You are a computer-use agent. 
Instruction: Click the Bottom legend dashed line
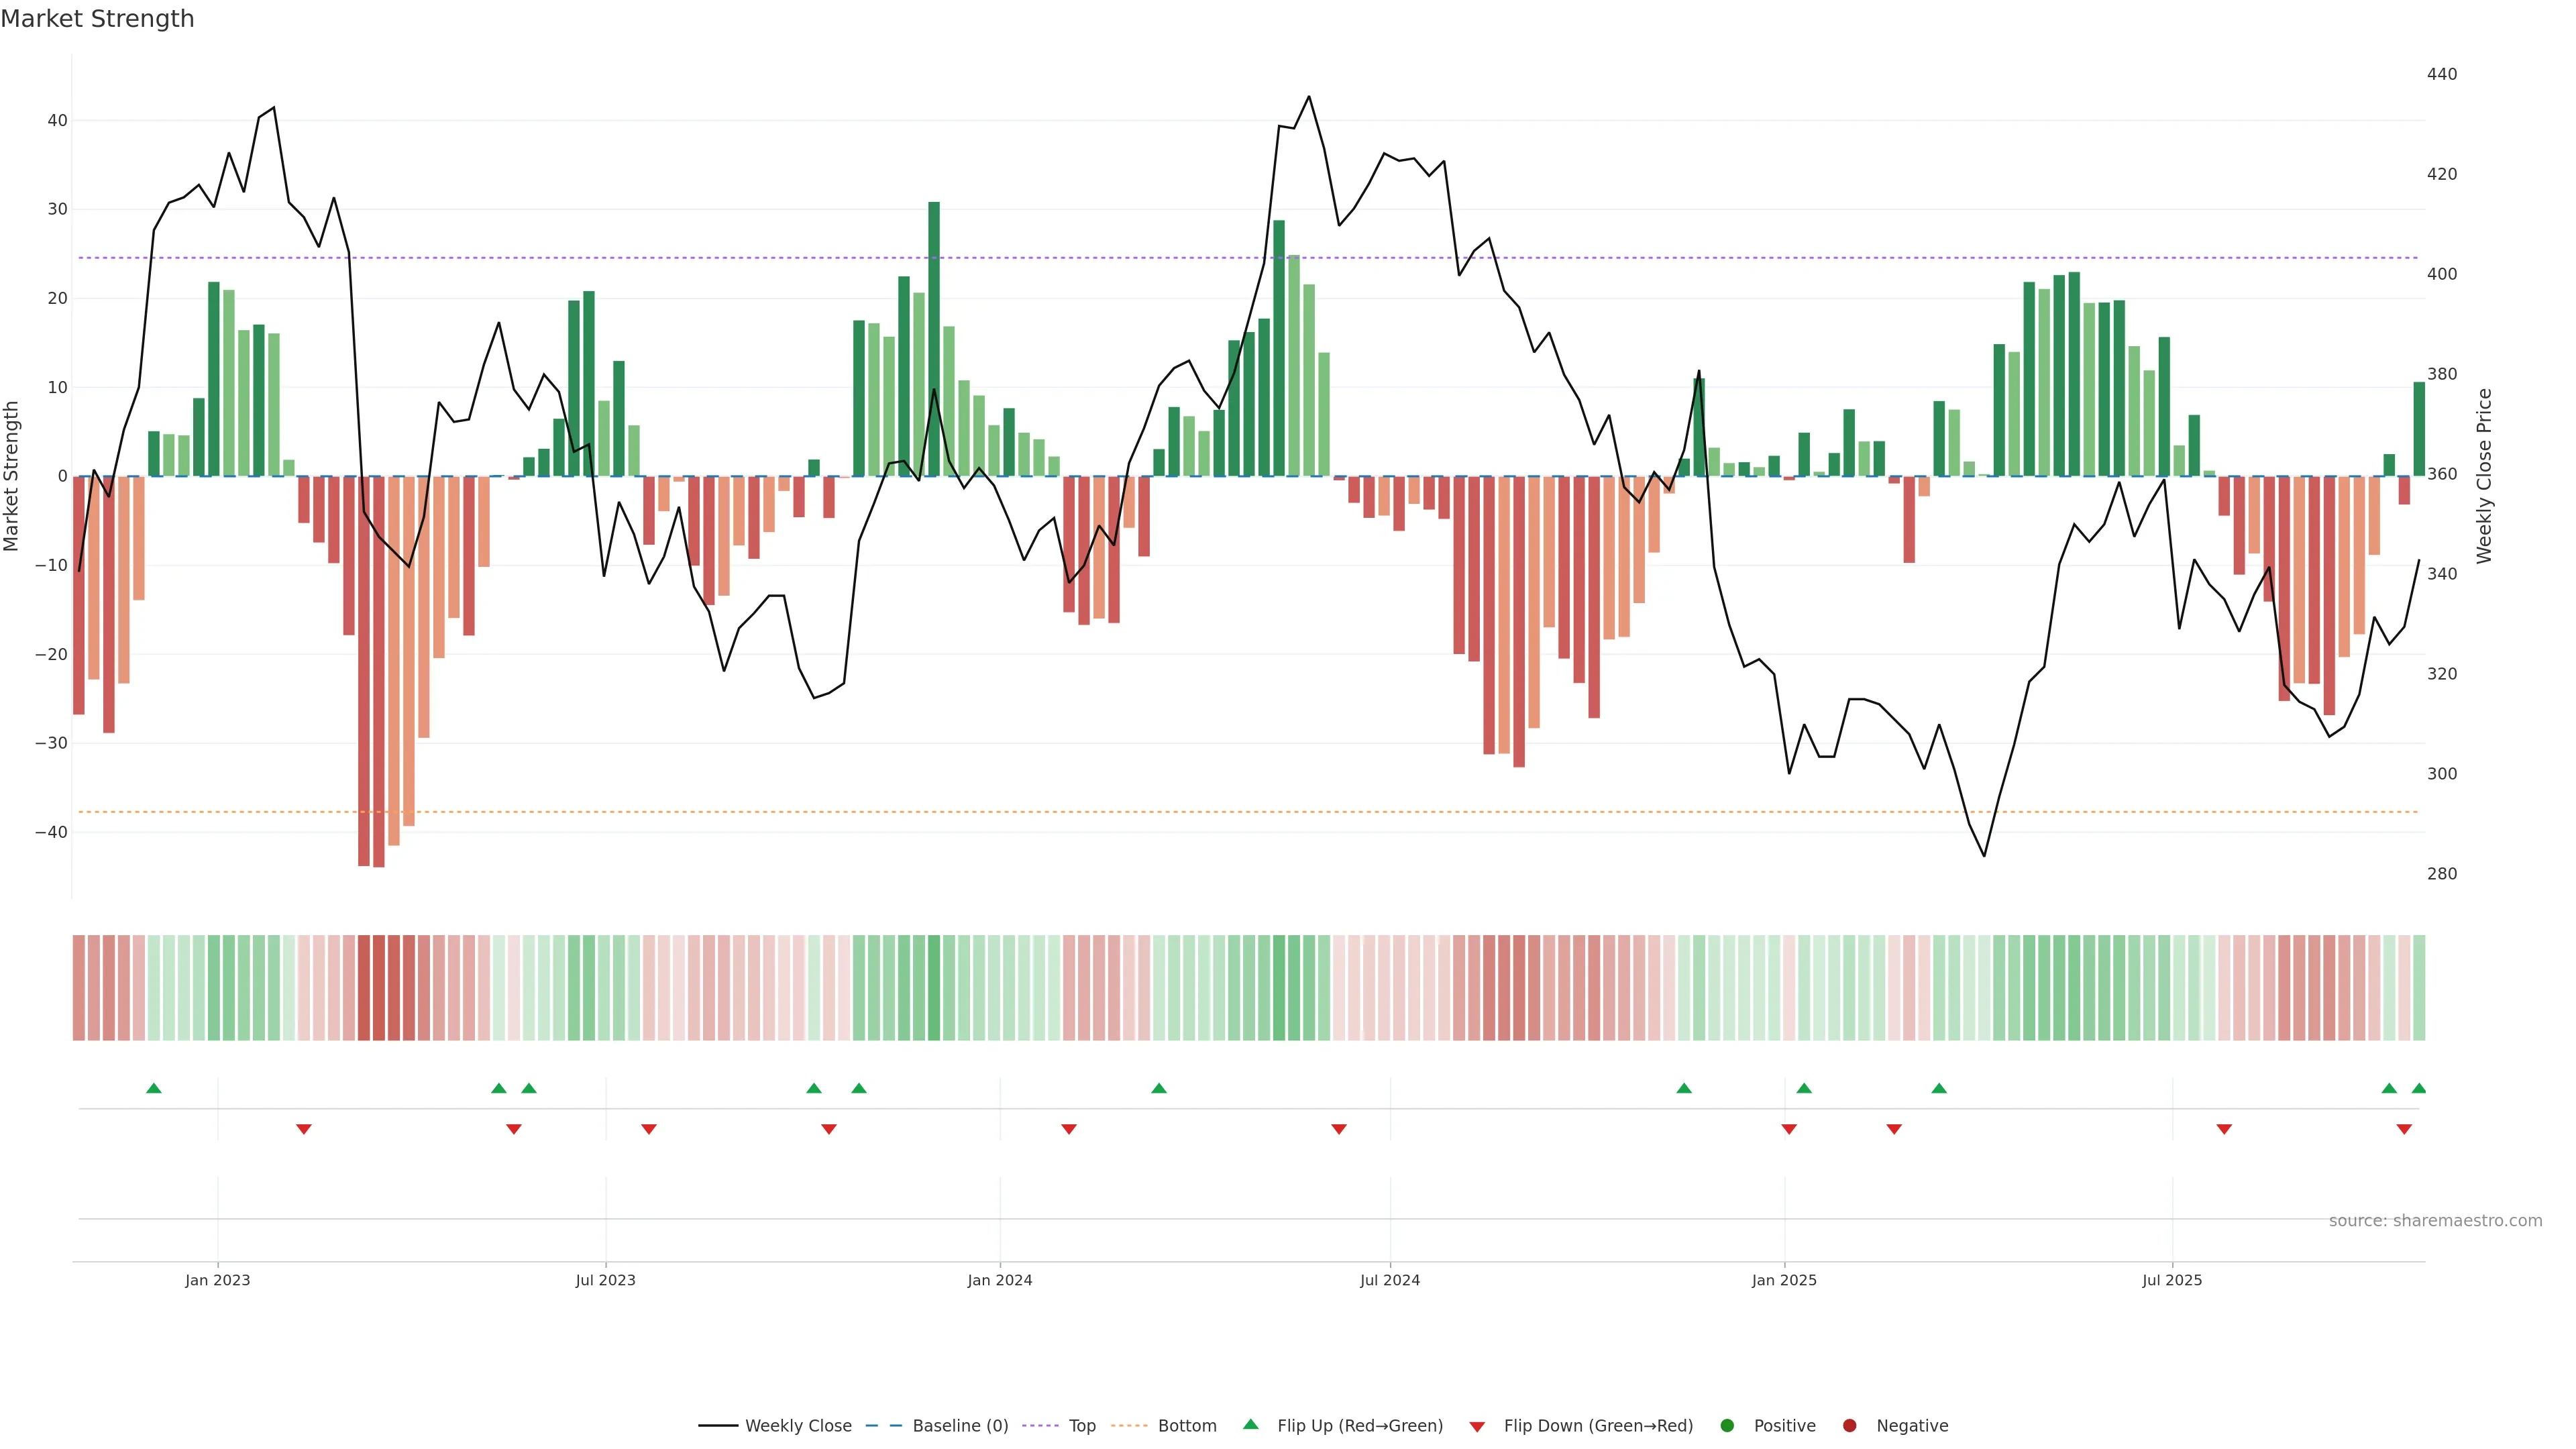coord(1129,1425)
